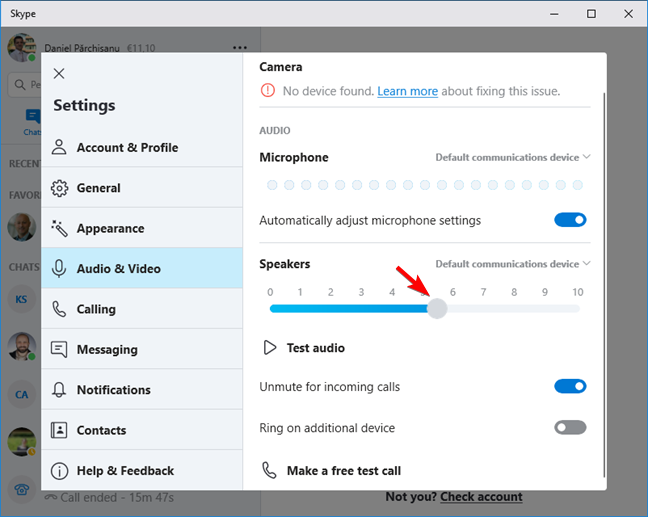
Task: Click the speaker volume slider handle
Action: coord(437,309)
